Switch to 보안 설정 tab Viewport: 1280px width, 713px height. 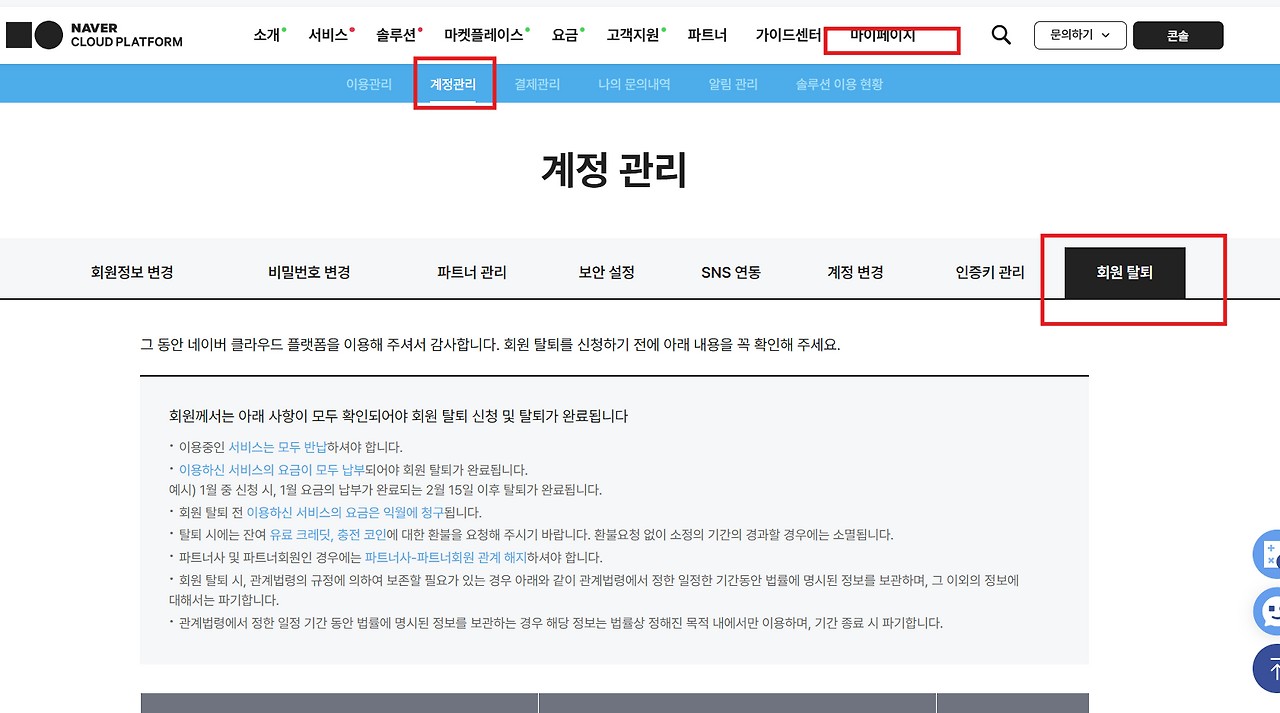607,272
